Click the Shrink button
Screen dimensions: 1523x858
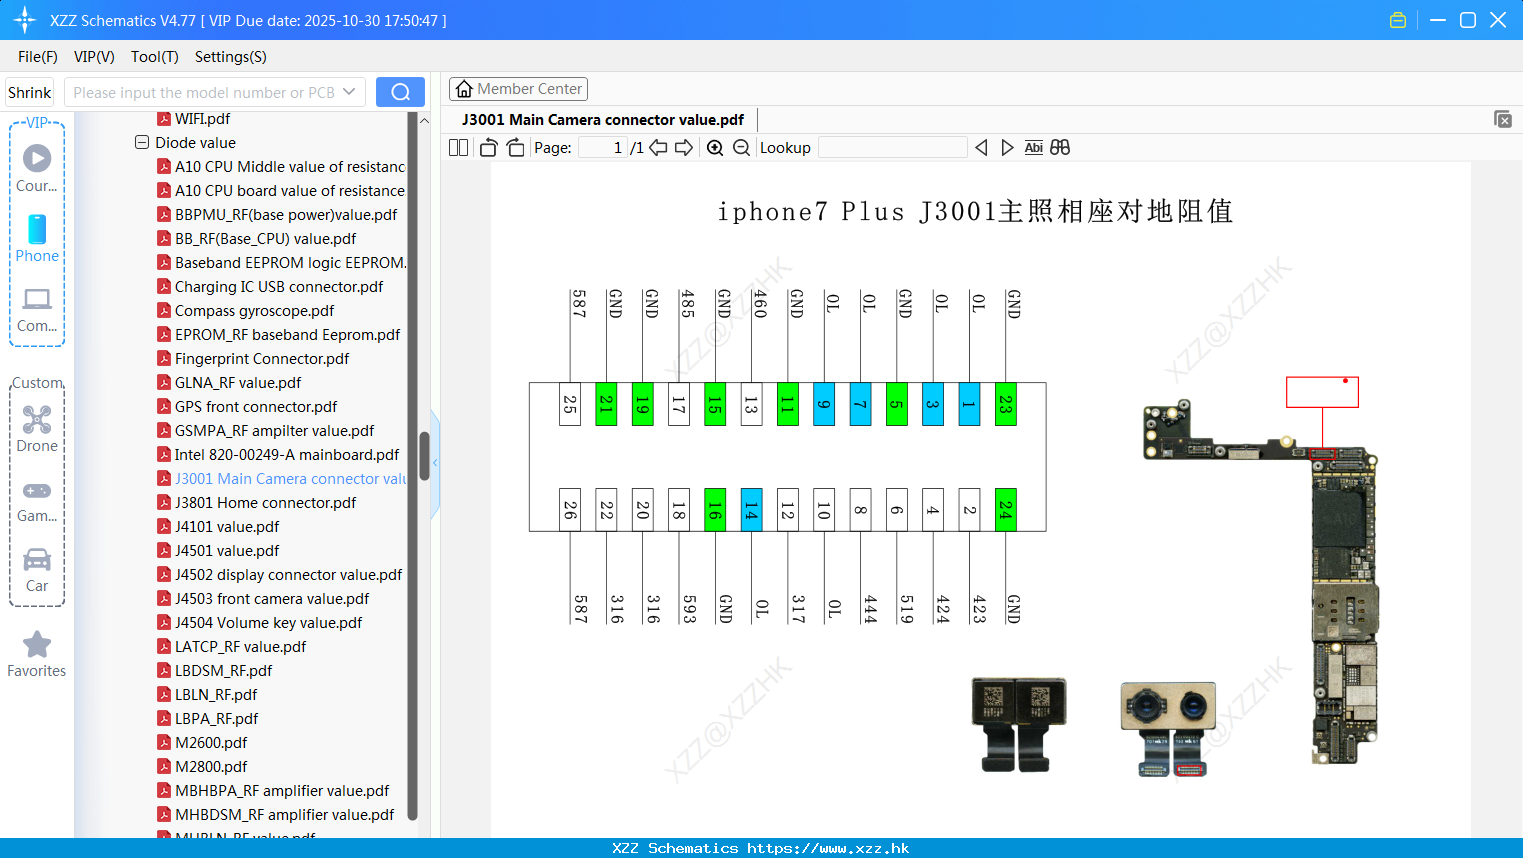click(30, 92)
